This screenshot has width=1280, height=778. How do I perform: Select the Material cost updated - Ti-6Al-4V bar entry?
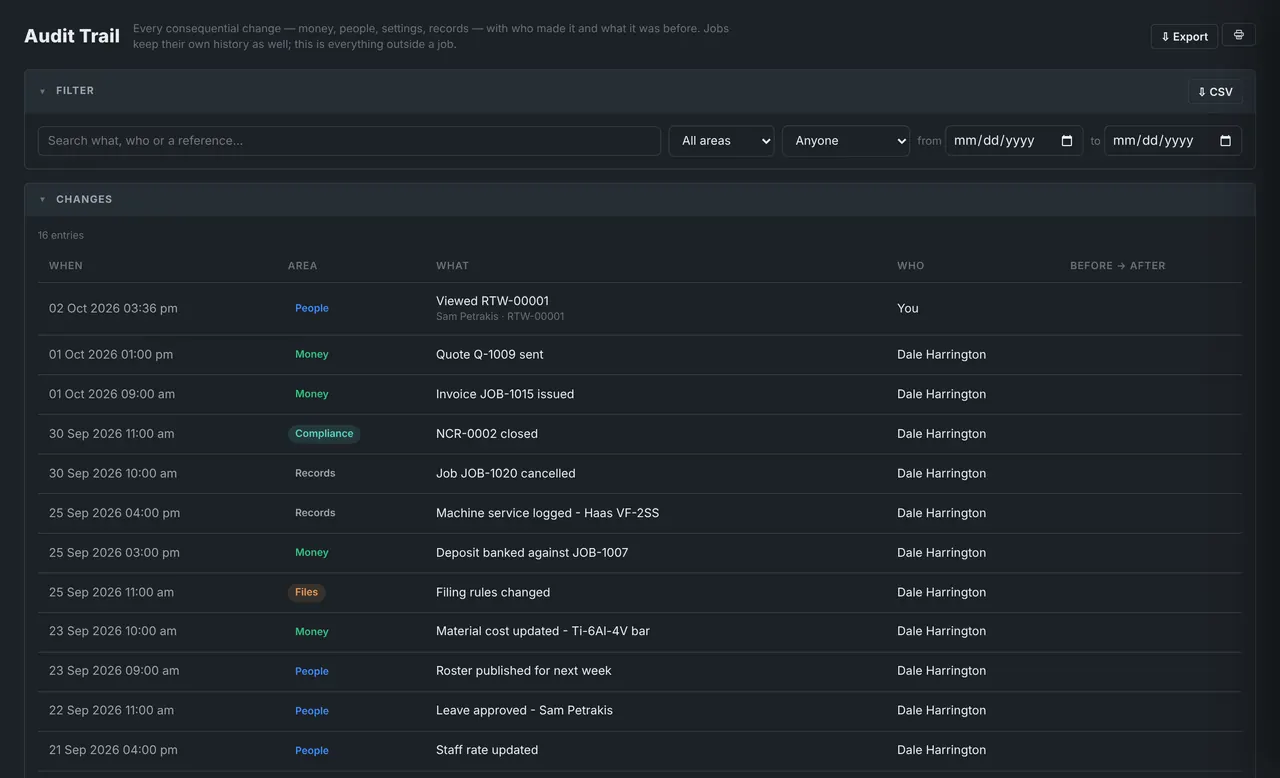[x=640, y=632]
